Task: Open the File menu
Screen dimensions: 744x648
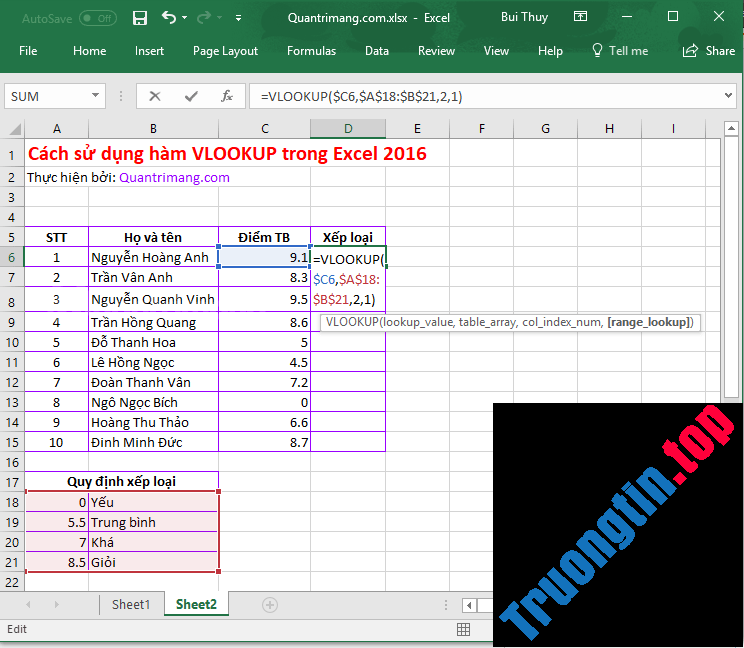Action: pos(28,51)
